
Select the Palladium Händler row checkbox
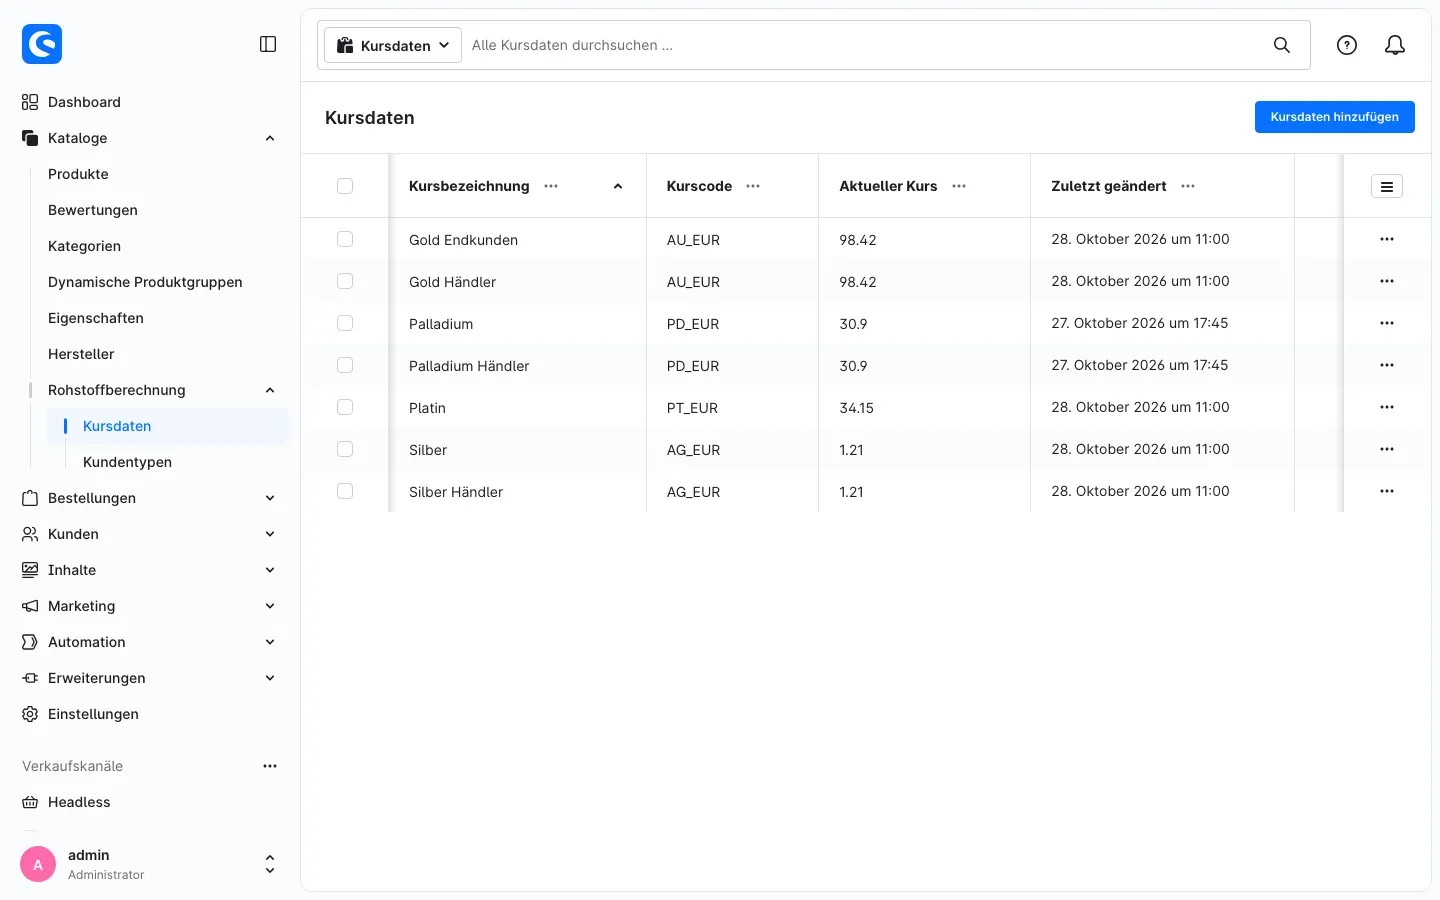pyautogui.click(x=345, y=365)
